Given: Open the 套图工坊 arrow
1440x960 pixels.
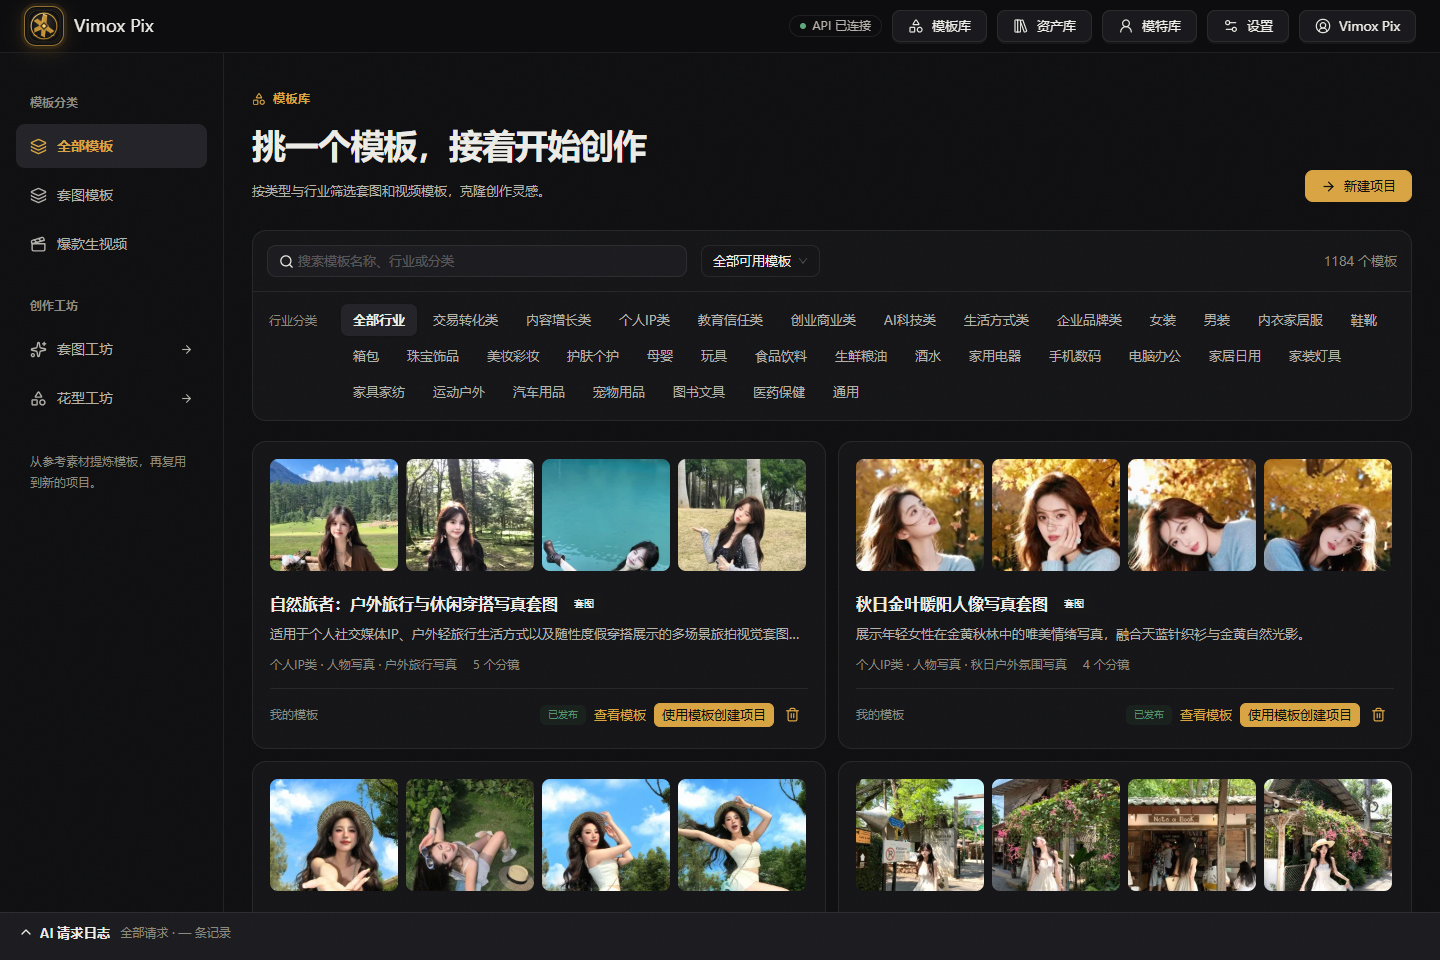Looking at the screenshot, I should tap(187, 349).
